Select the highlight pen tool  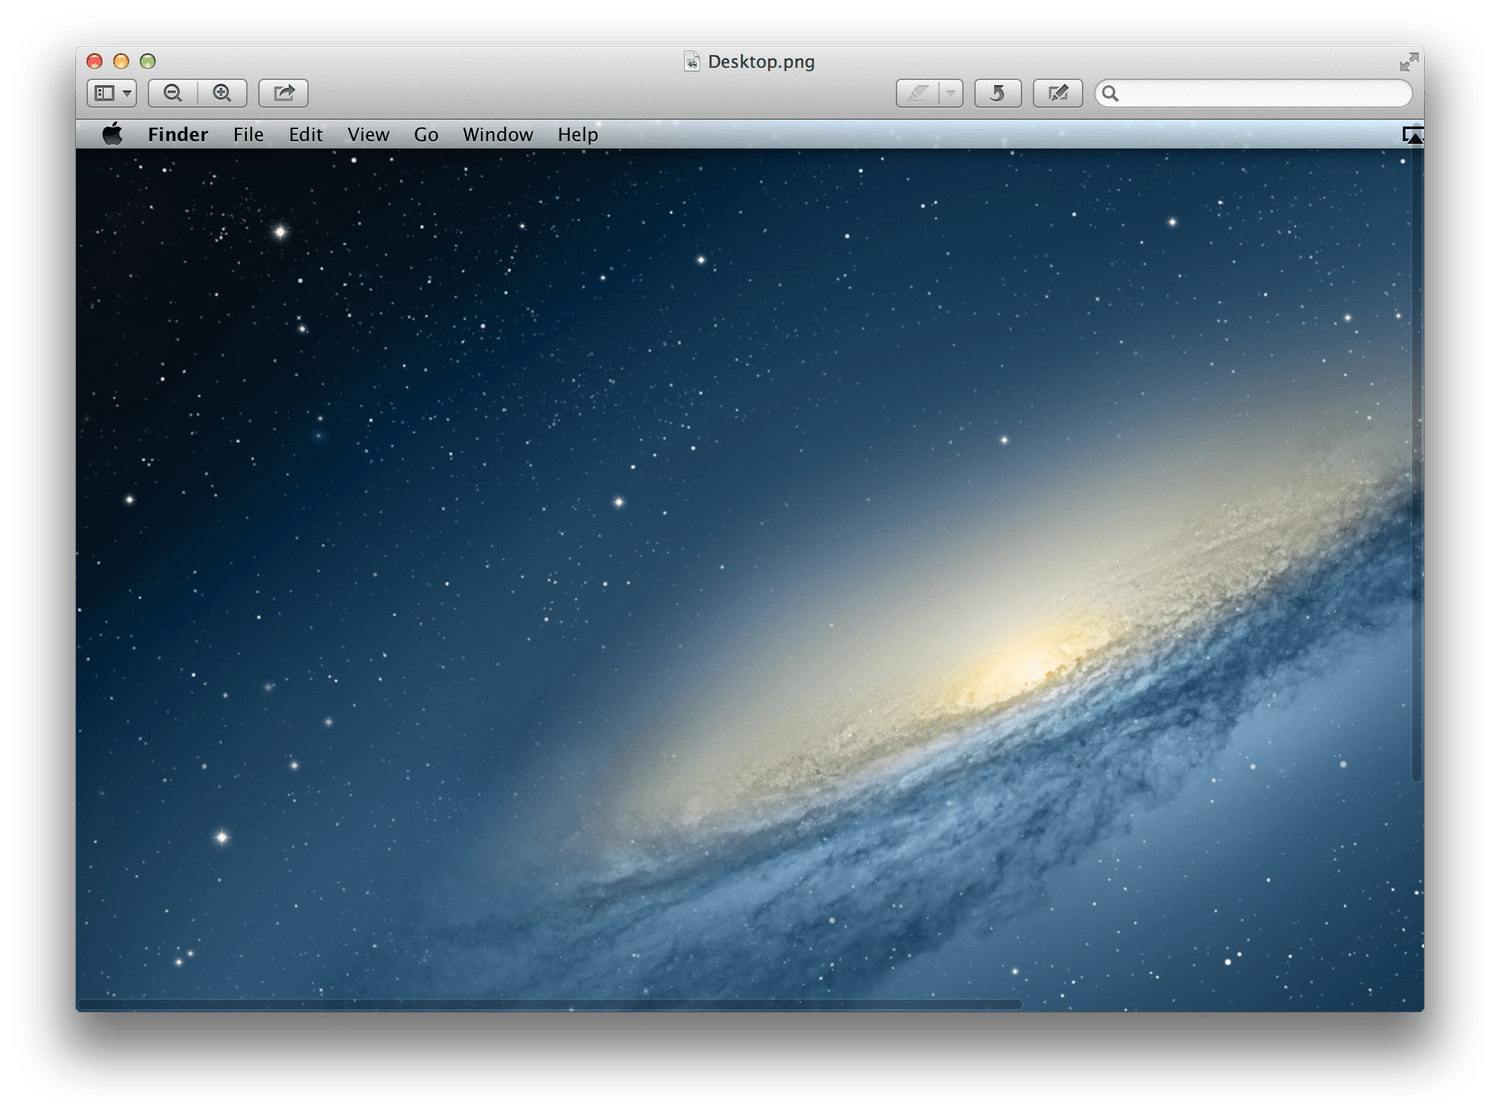(917, 93)
